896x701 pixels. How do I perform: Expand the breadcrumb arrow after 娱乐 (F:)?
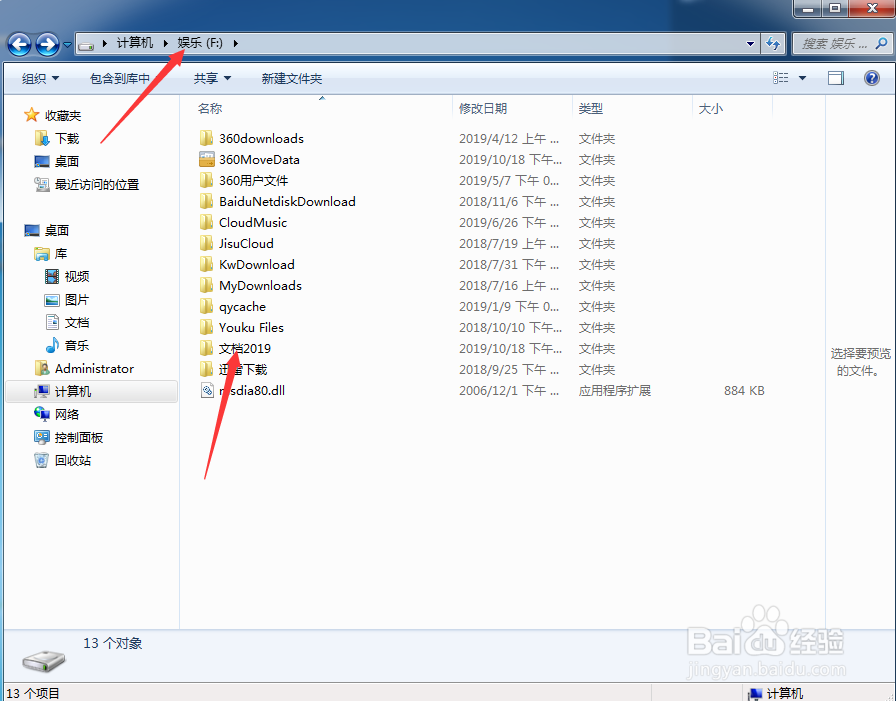pyautogui.click(x=235, y=43)
